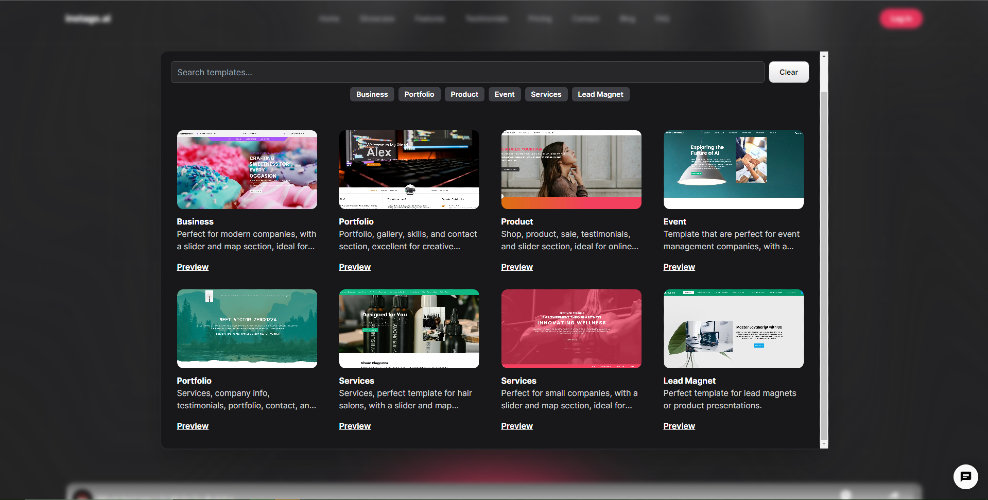The width and height of the screenshot is (988, 500).
Task: Select the Business donuts template thumbnail
Action: (x=247, y=169)
